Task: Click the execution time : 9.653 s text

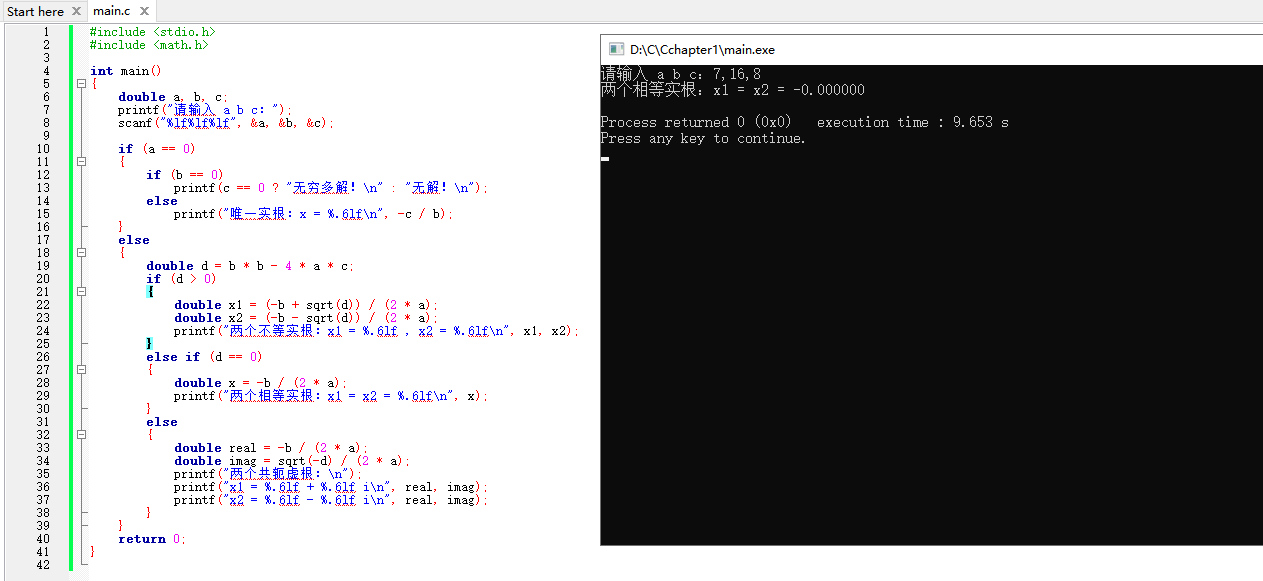Action: tap(913, 122)
